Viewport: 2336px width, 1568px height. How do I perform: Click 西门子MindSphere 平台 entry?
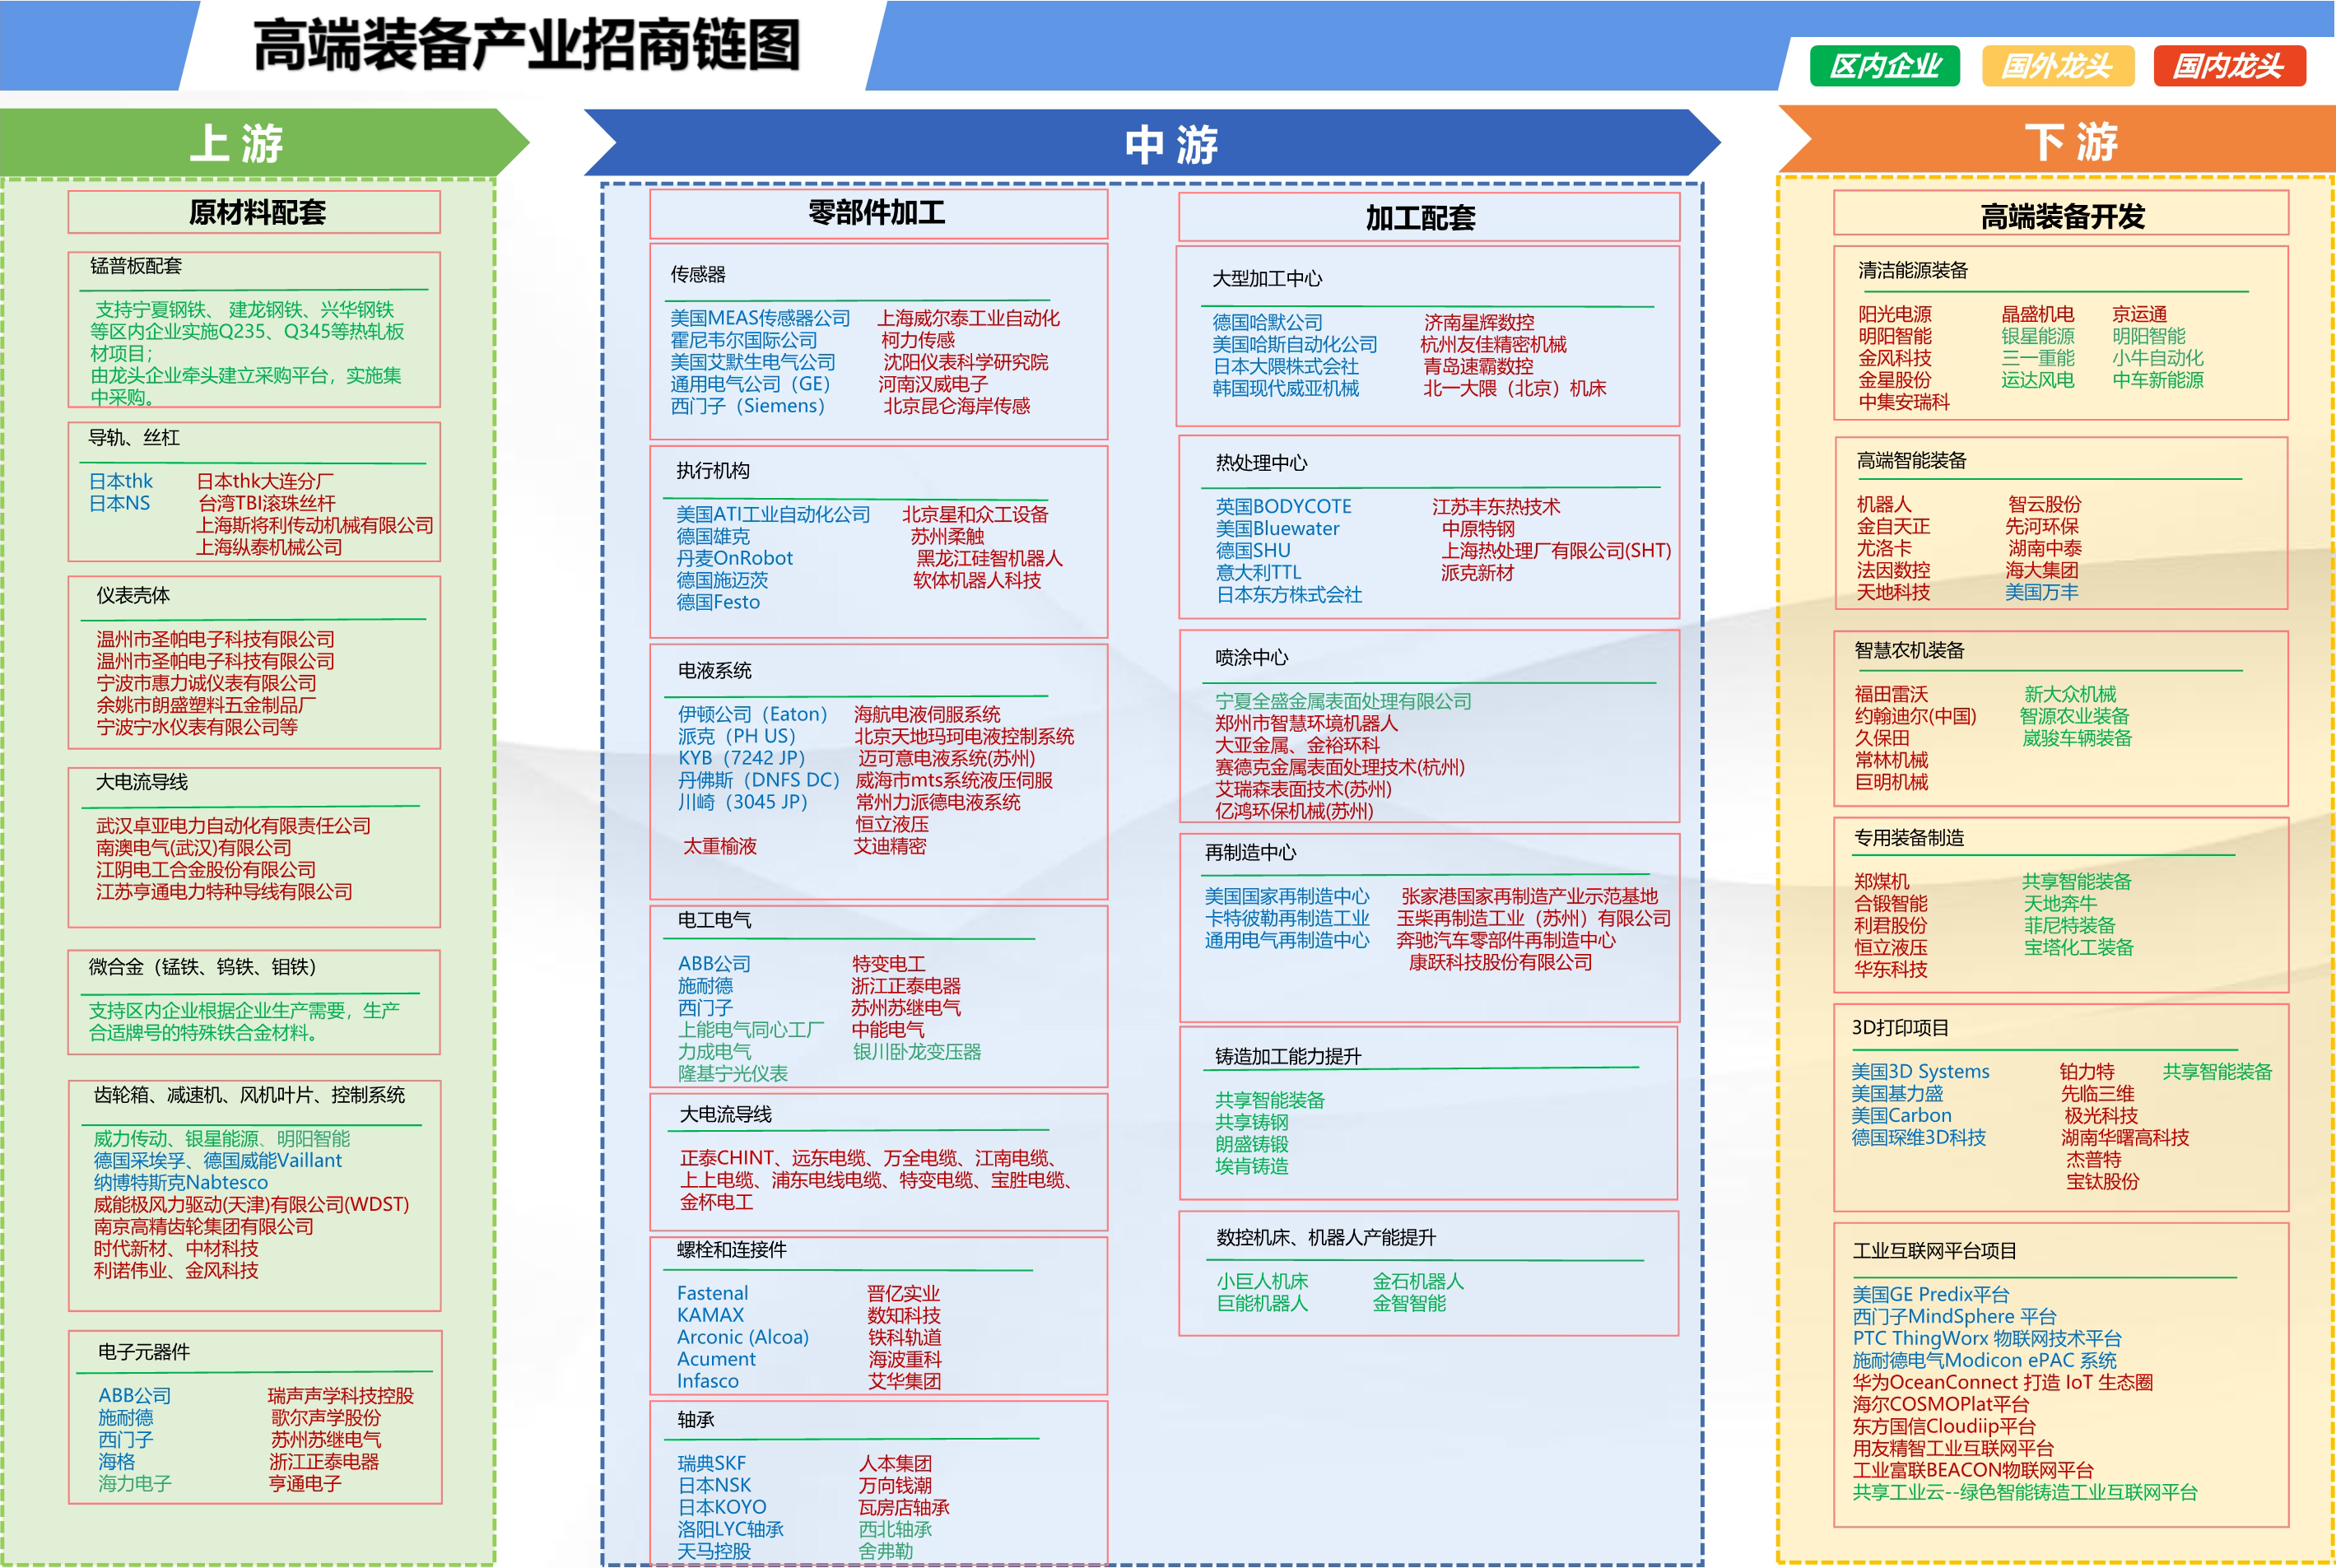pos(1954,1317)
